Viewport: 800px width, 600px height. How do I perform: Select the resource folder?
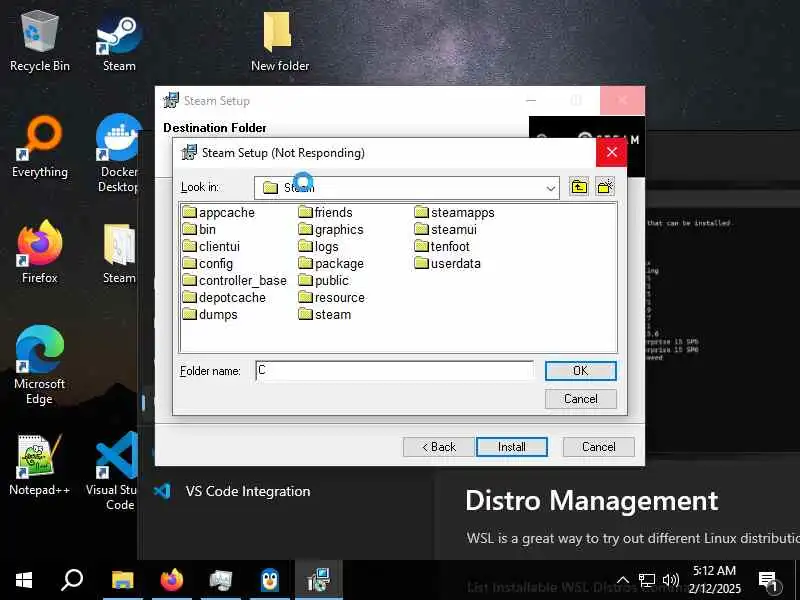point(332,297)
